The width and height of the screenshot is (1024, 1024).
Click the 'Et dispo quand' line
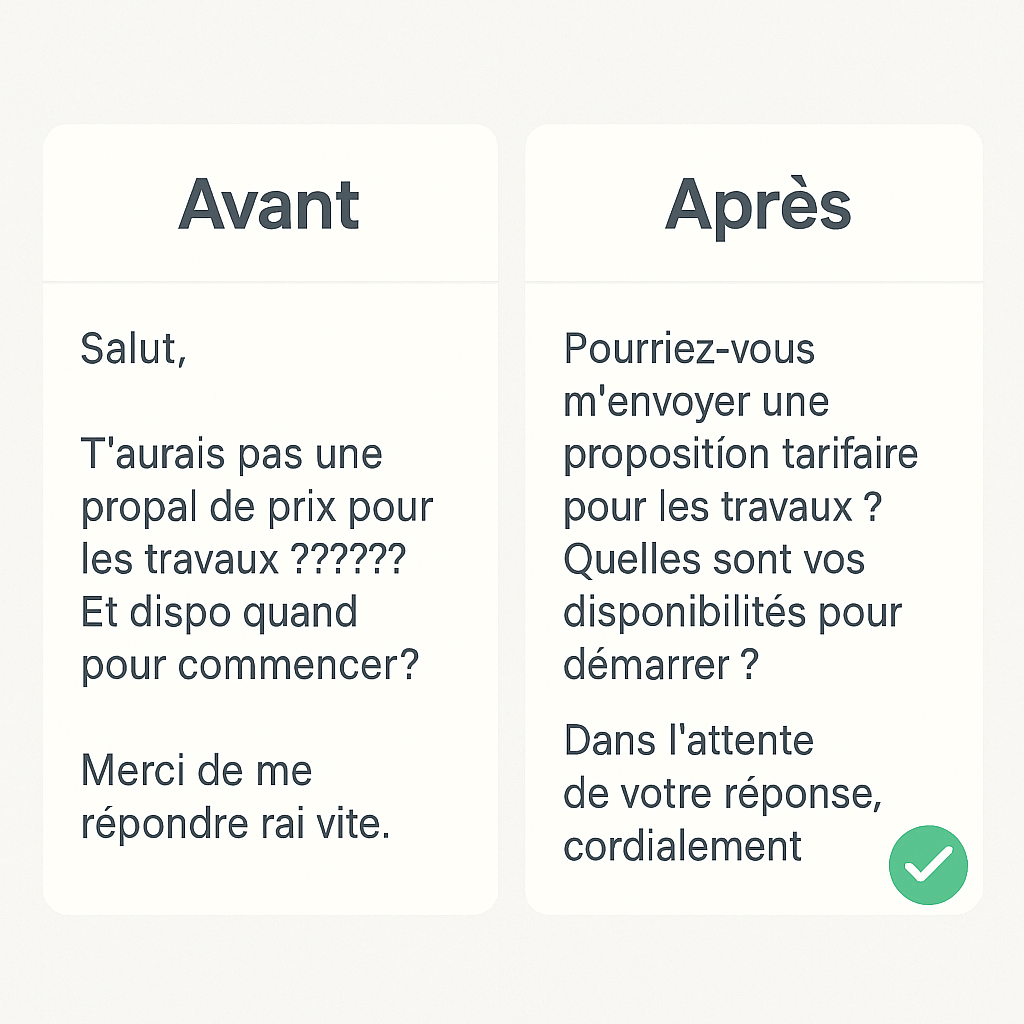219,614
